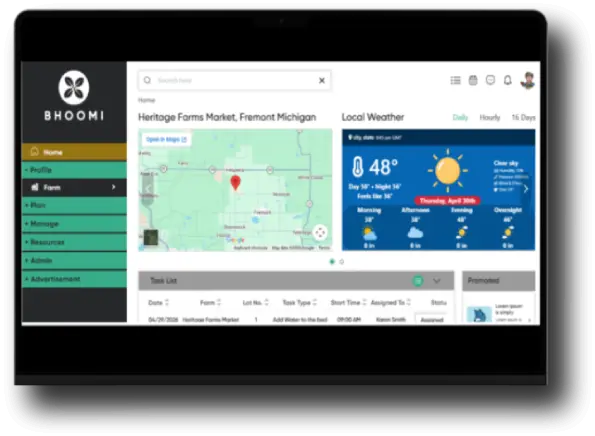Open the chat messages icon

[x=490, y=80]
